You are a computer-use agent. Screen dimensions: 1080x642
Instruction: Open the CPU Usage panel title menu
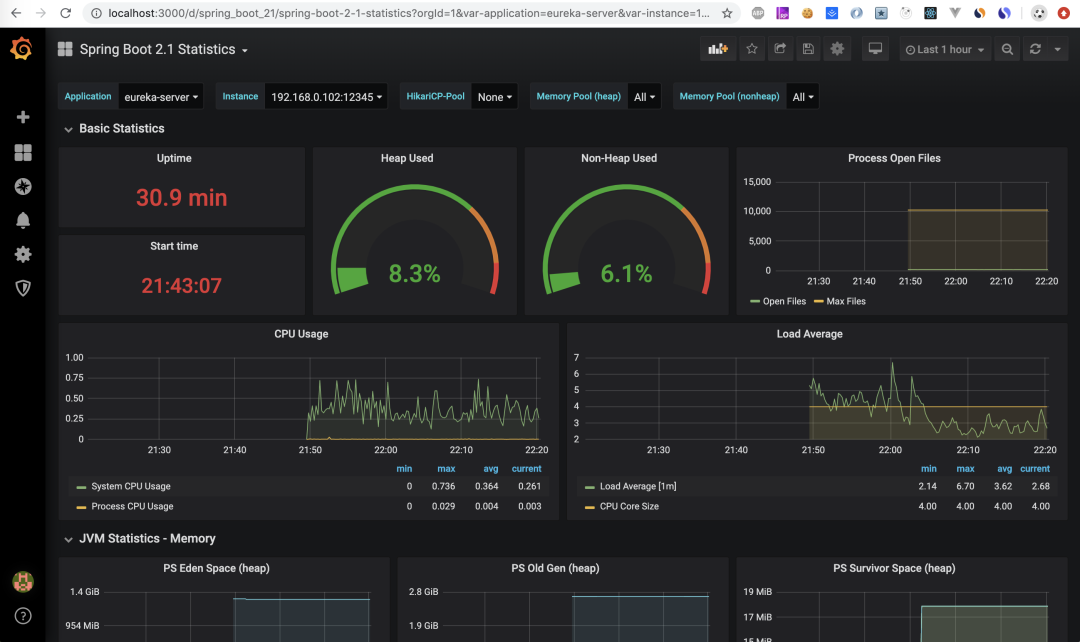(301, 334)
